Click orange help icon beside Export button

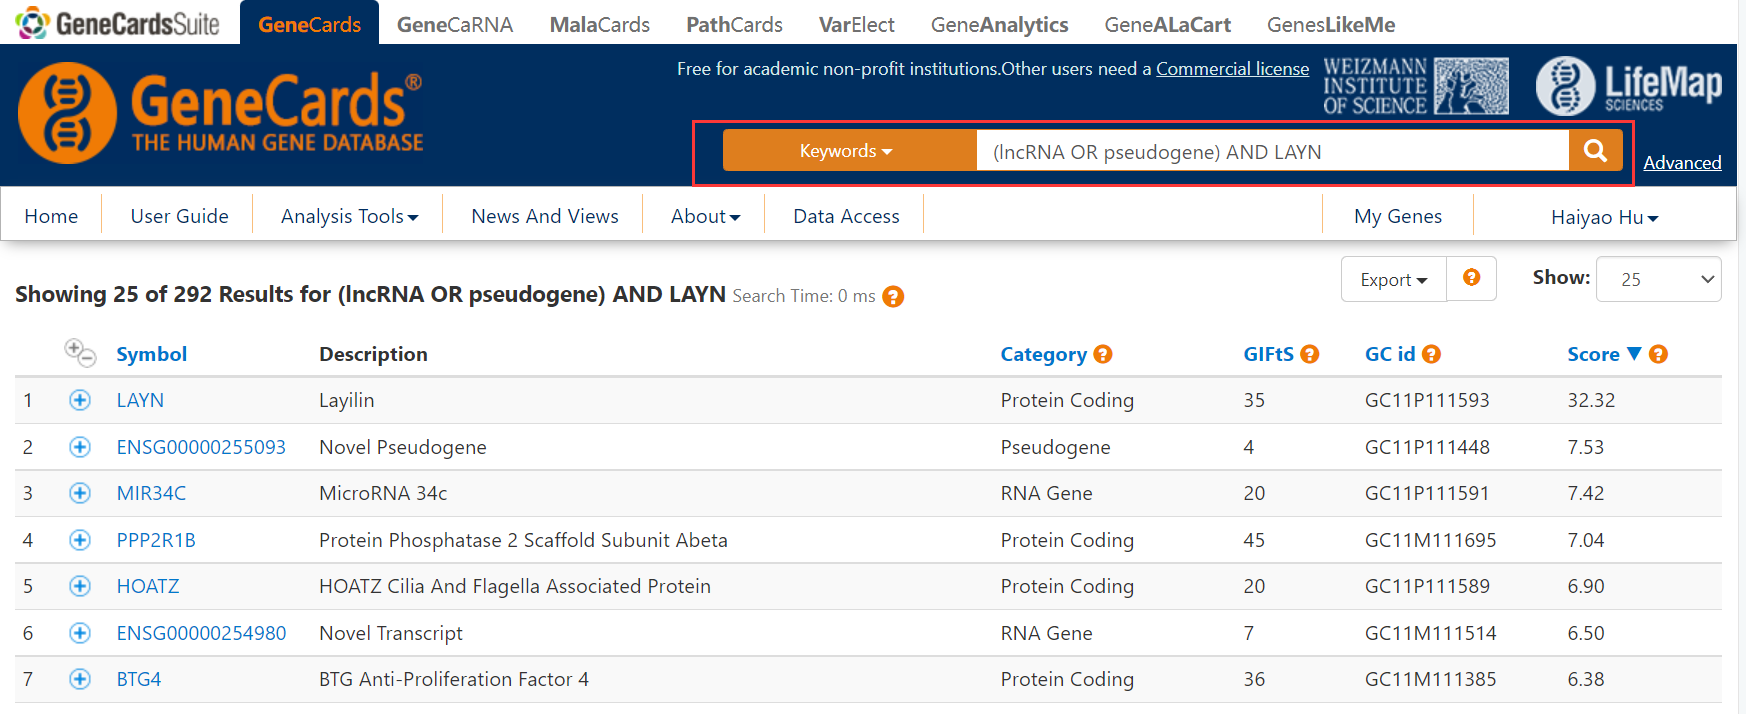[x=1471, y=278]
